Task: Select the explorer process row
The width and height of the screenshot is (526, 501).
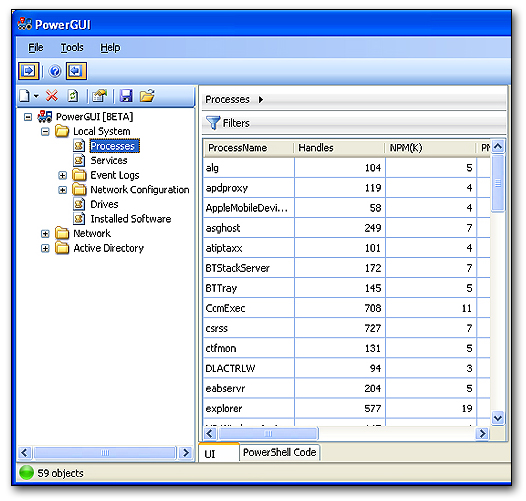Action: pyautogui.click(x=347, y=408)
